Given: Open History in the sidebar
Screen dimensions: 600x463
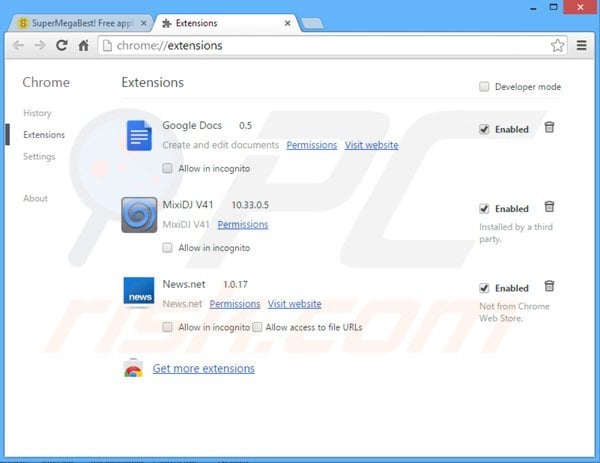Looking at the screenshot, I should tap(37, 113).
